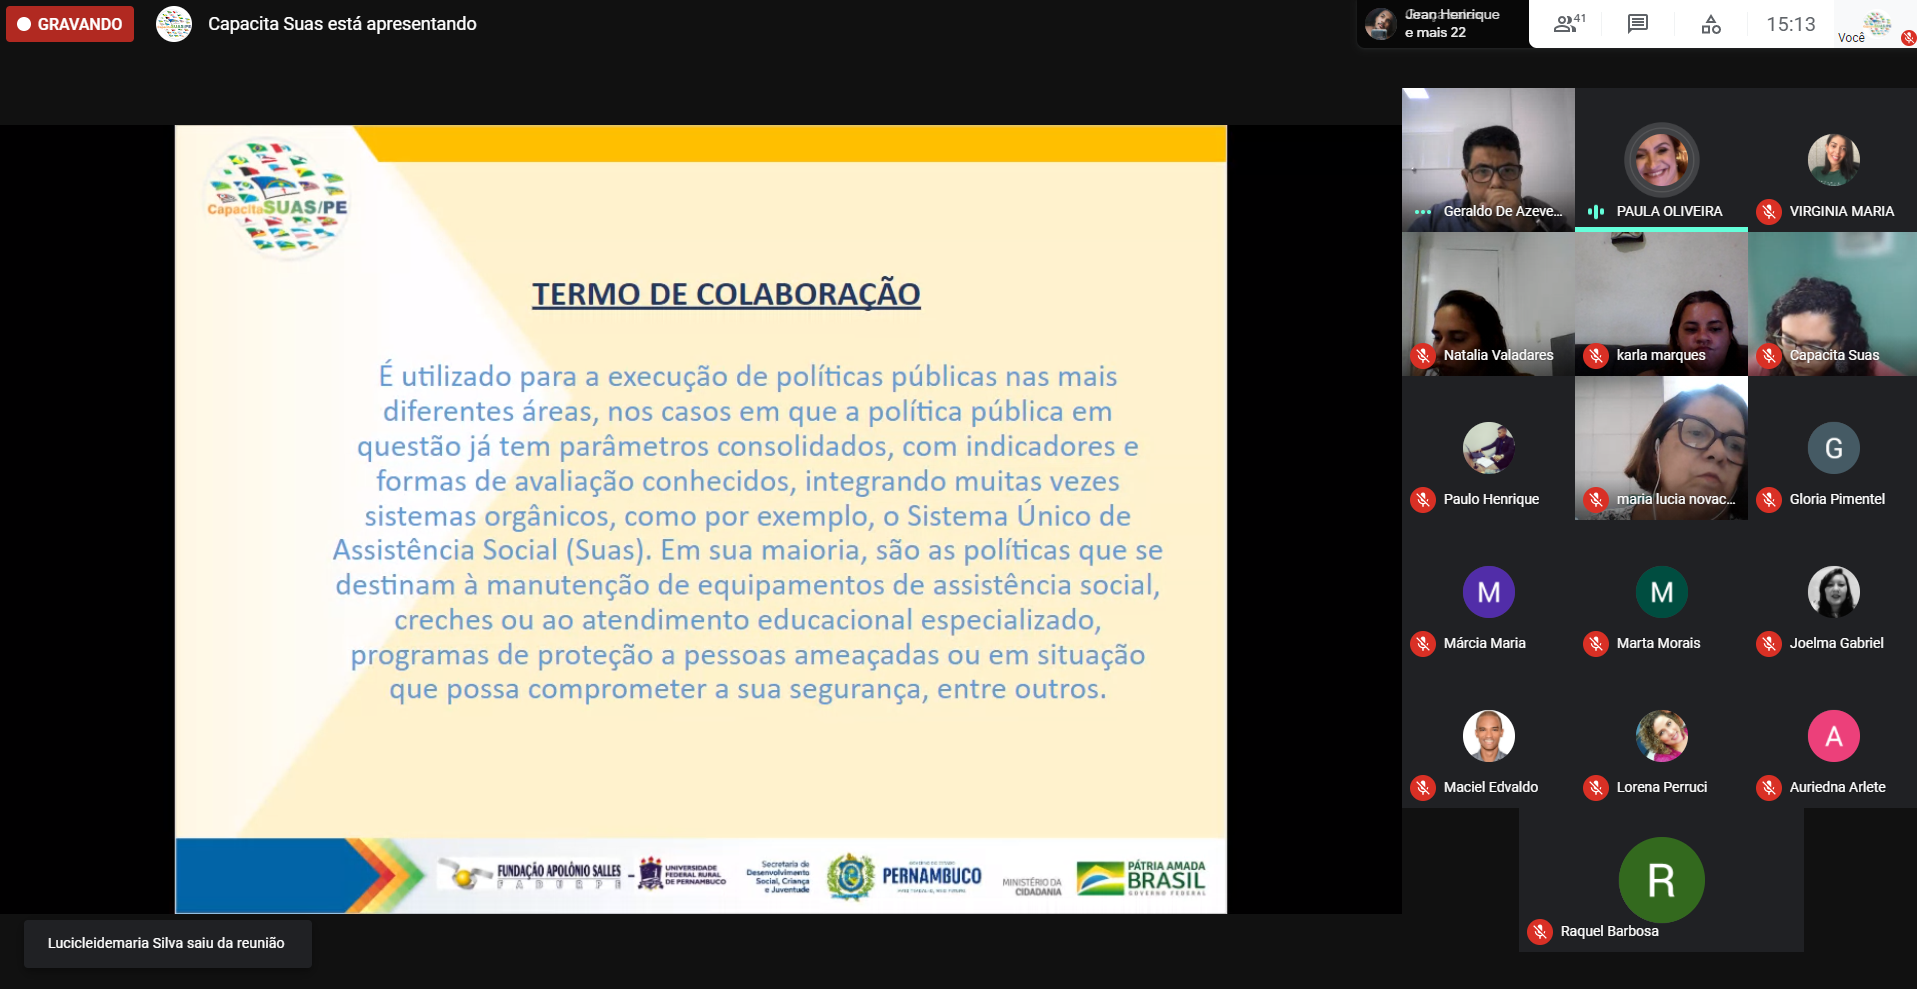
Task: Click the Márcia Maria purple M avatar
Action: (1488, 592)
